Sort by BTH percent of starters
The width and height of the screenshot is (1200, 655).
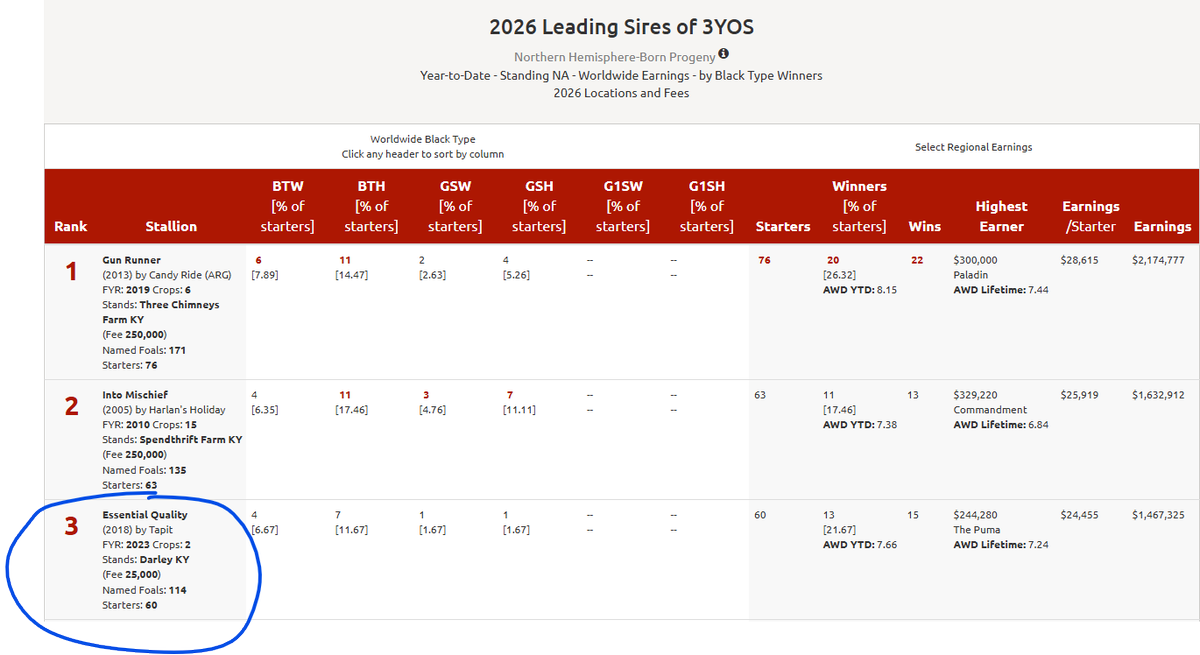(x=371, y=206)
